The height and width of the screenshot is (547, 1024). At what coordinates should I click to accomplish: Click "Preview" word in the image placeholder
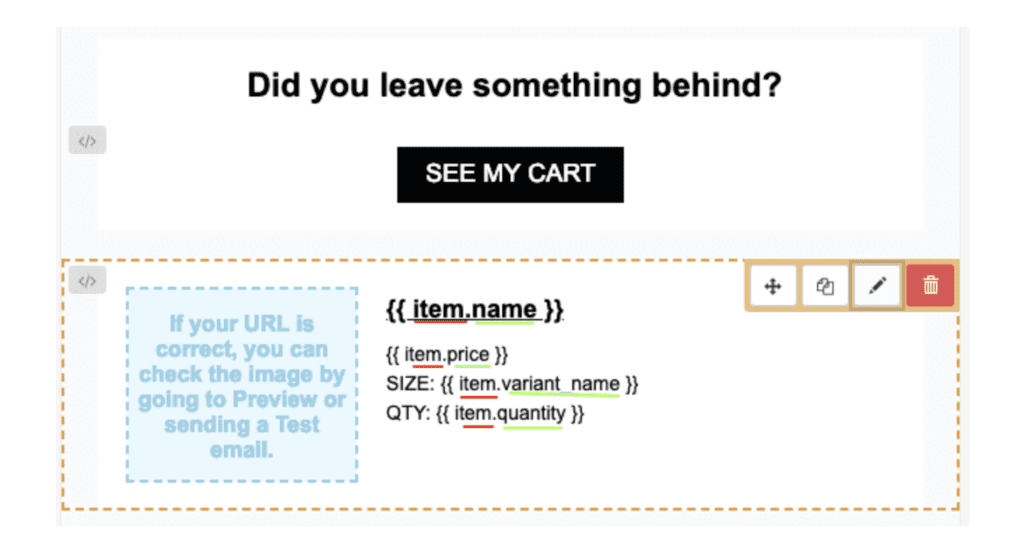[x=274, y=399]
